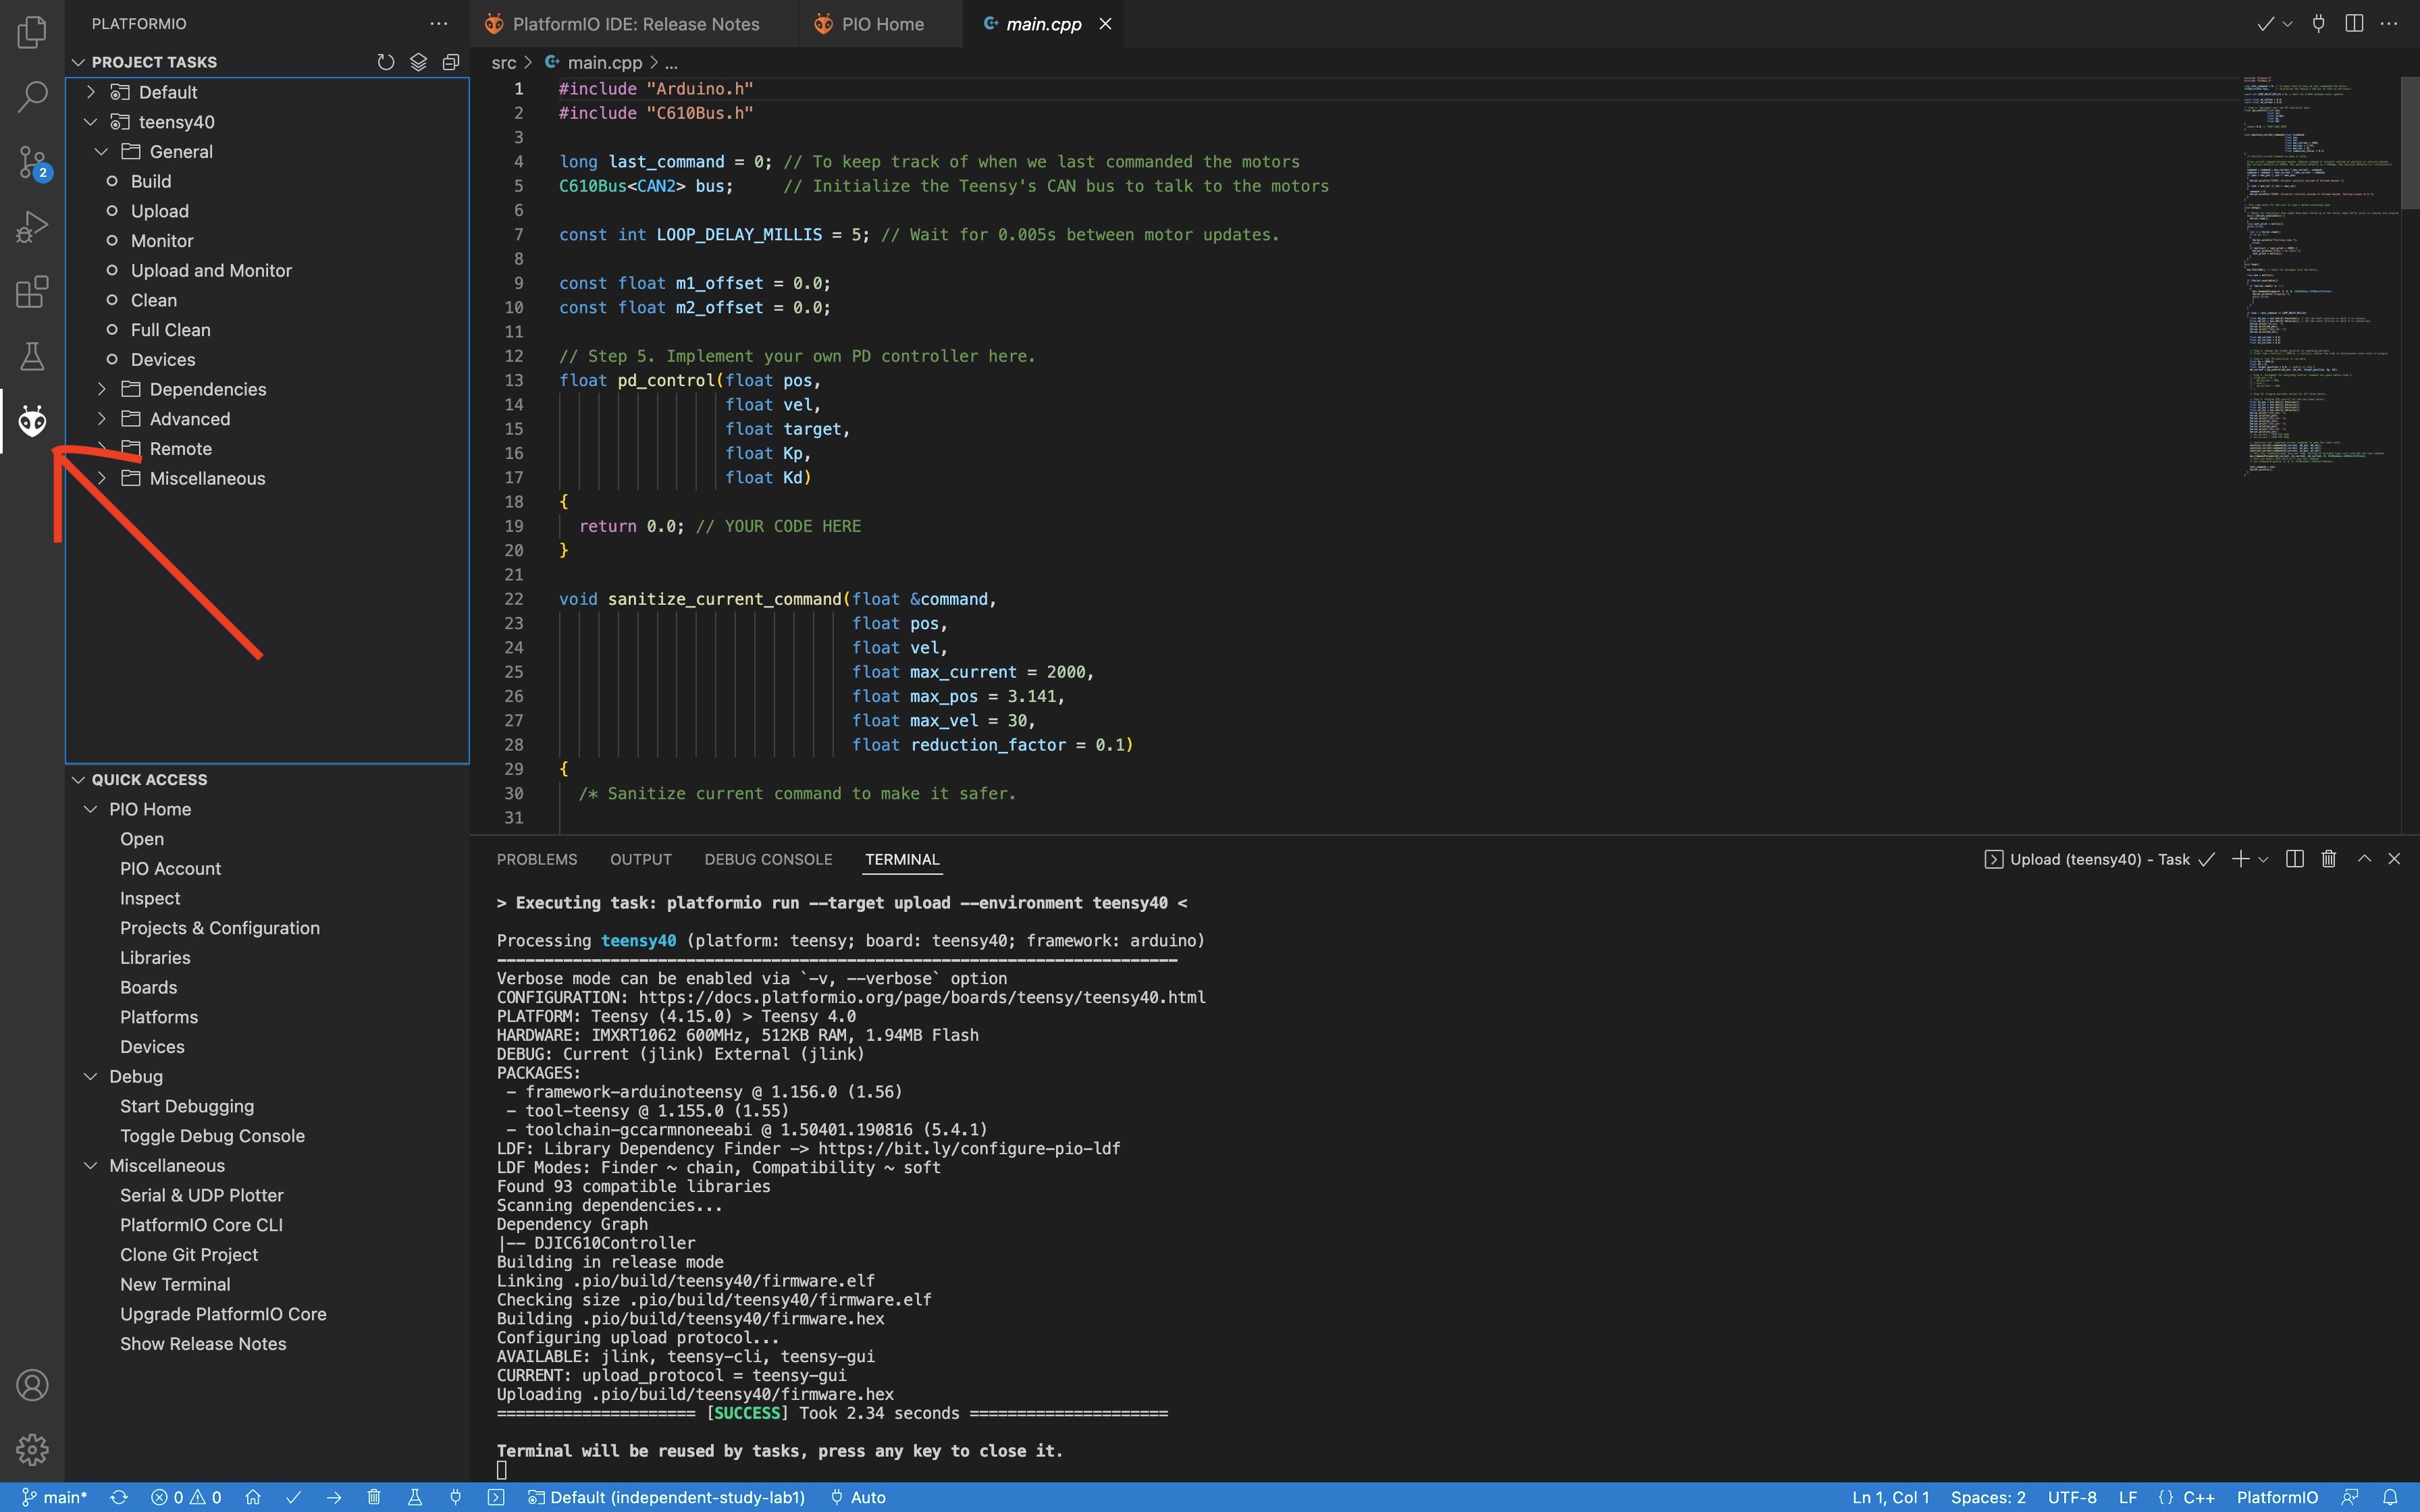Change language mode C++ in status bar
Image resolution: width=2420 pixels, height=1512 pixels.
pyautogui.click(x=2198, y=1497)
